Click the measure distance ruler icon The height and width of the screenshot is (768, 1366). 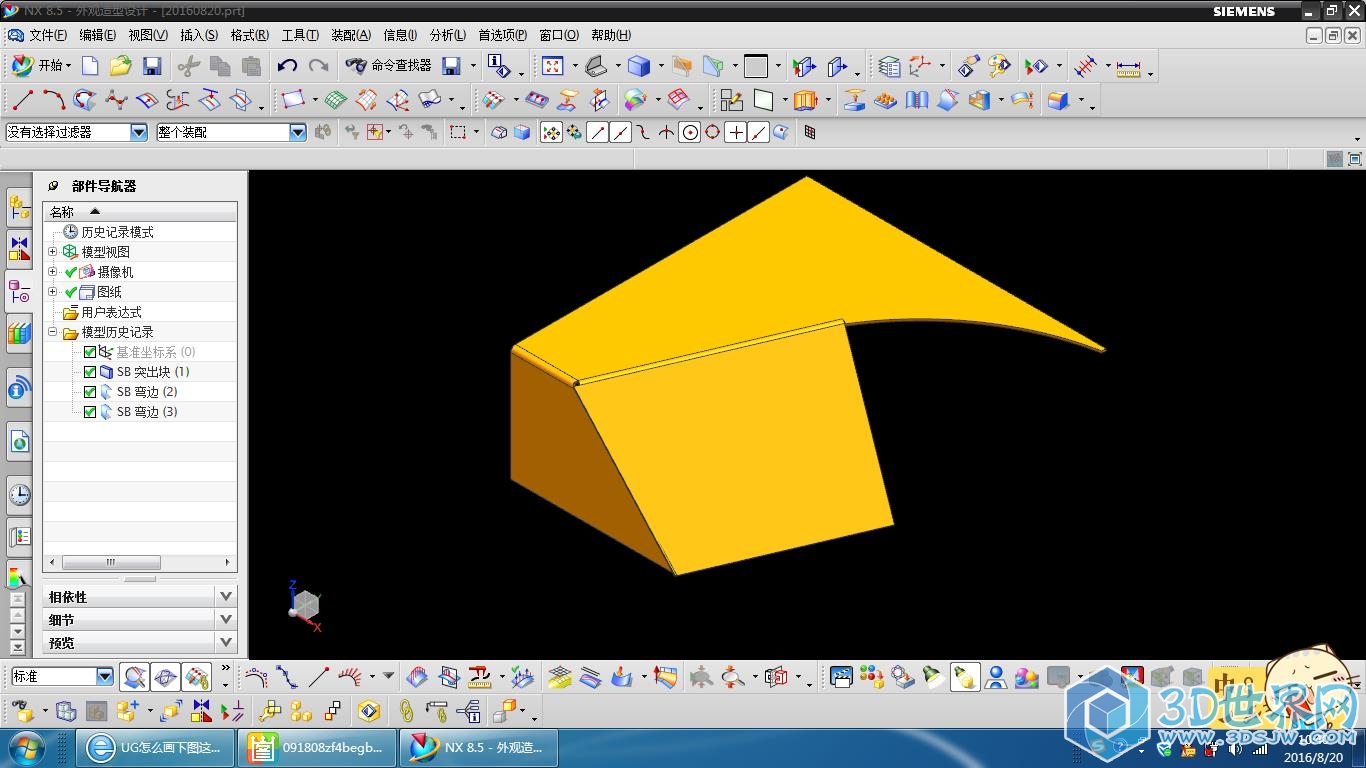click(1128, 67)
